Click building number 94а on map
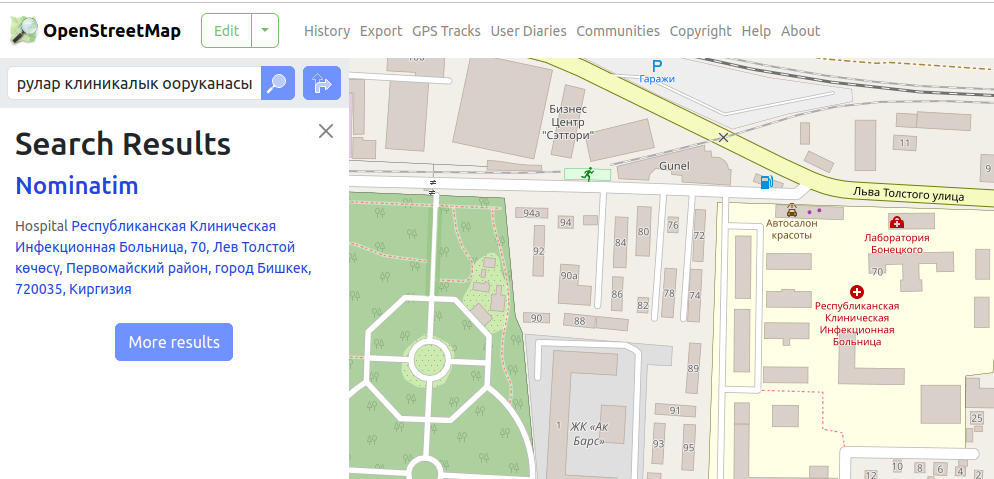 [531, 213]
